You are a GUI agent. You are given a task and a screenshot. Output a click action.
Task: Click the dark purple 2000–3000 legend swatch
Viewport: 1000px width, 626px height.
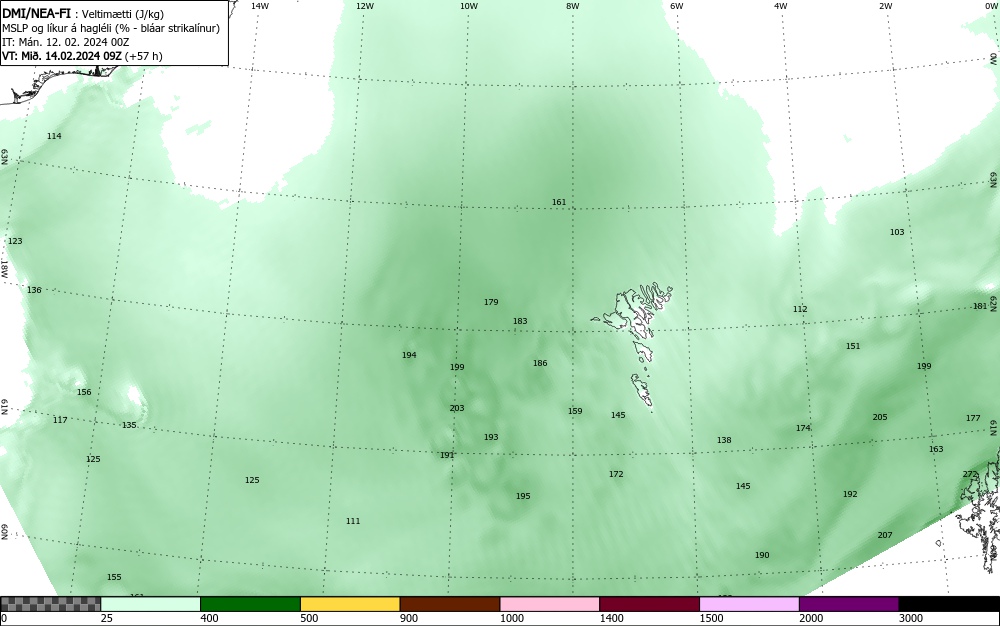(x=849, y=604)
